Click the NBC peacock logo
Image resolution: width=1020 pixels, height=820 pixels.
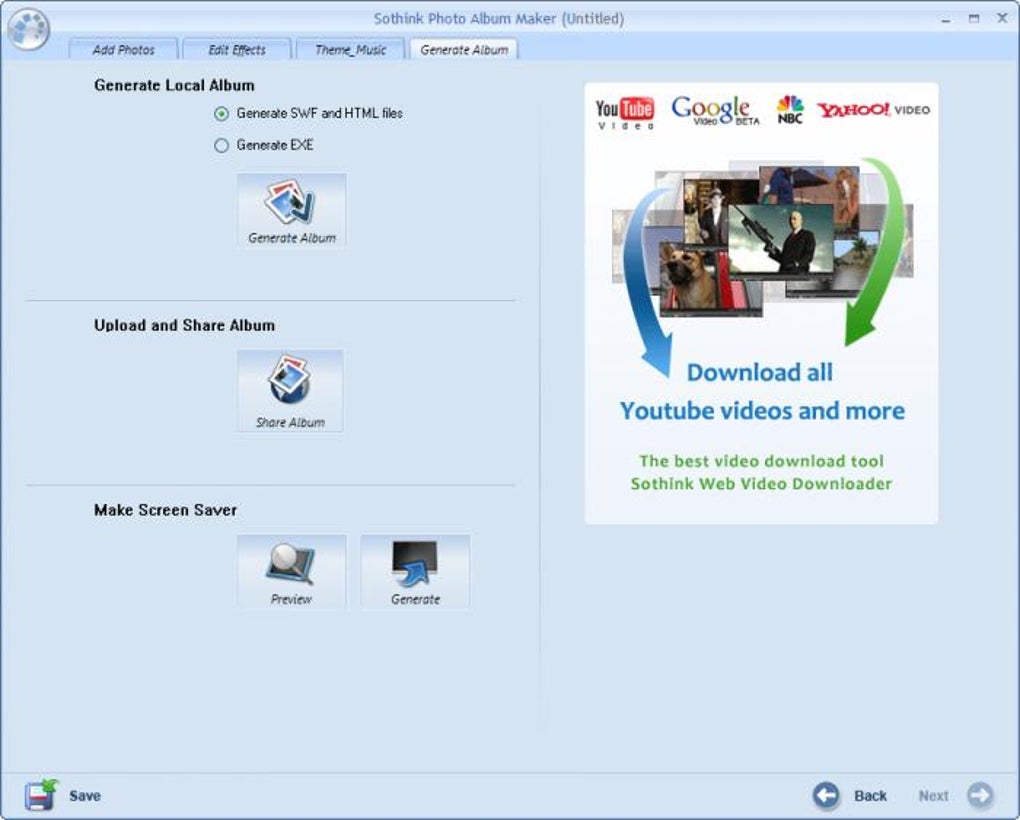coord(790,109)
